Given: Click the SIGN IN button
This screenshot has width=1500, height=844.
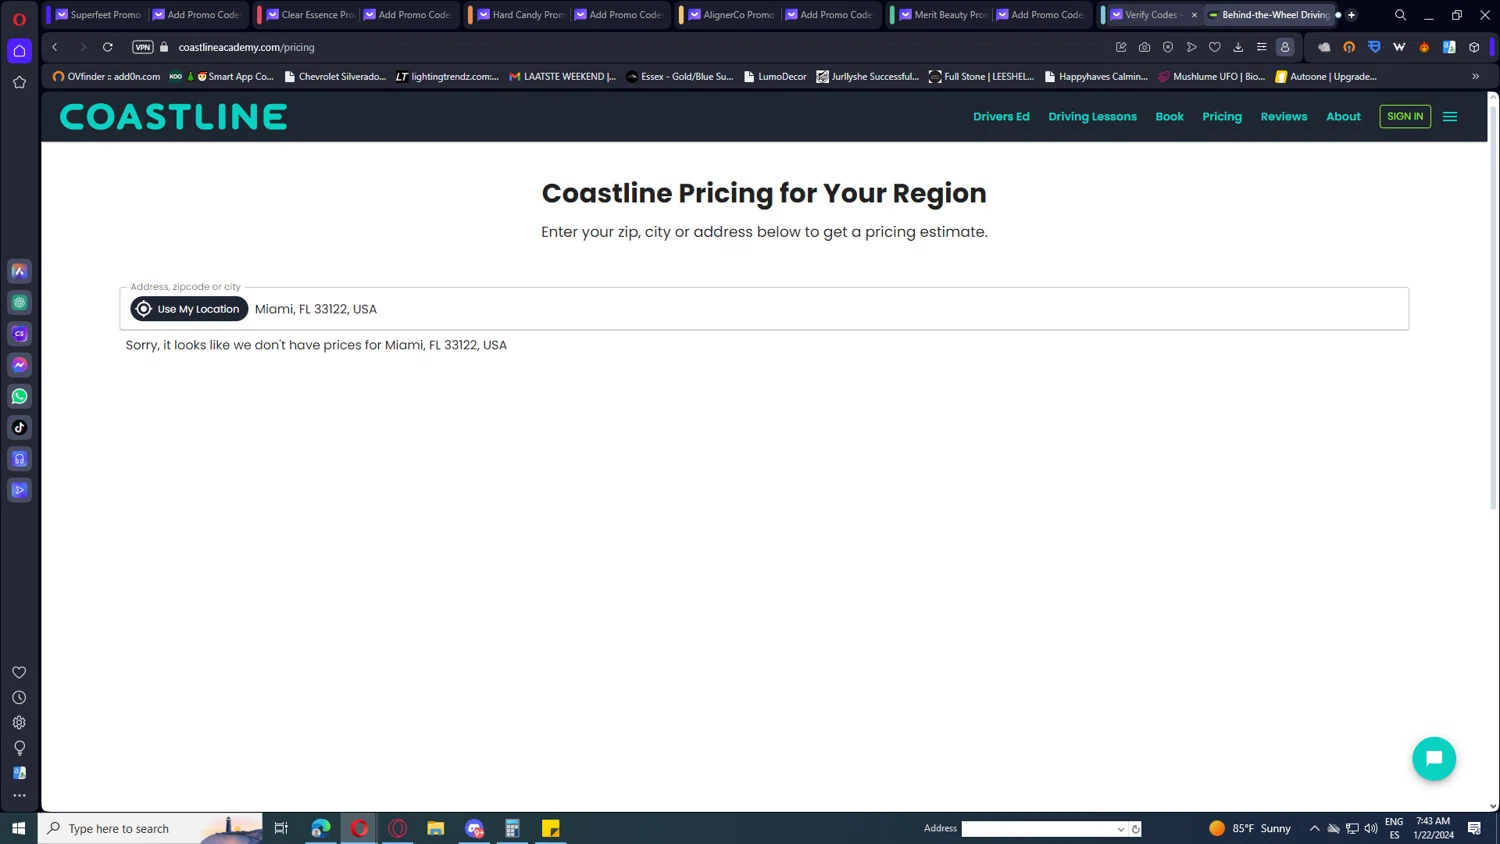Looking at the screenshot, I should click(x=1405, y=116).
